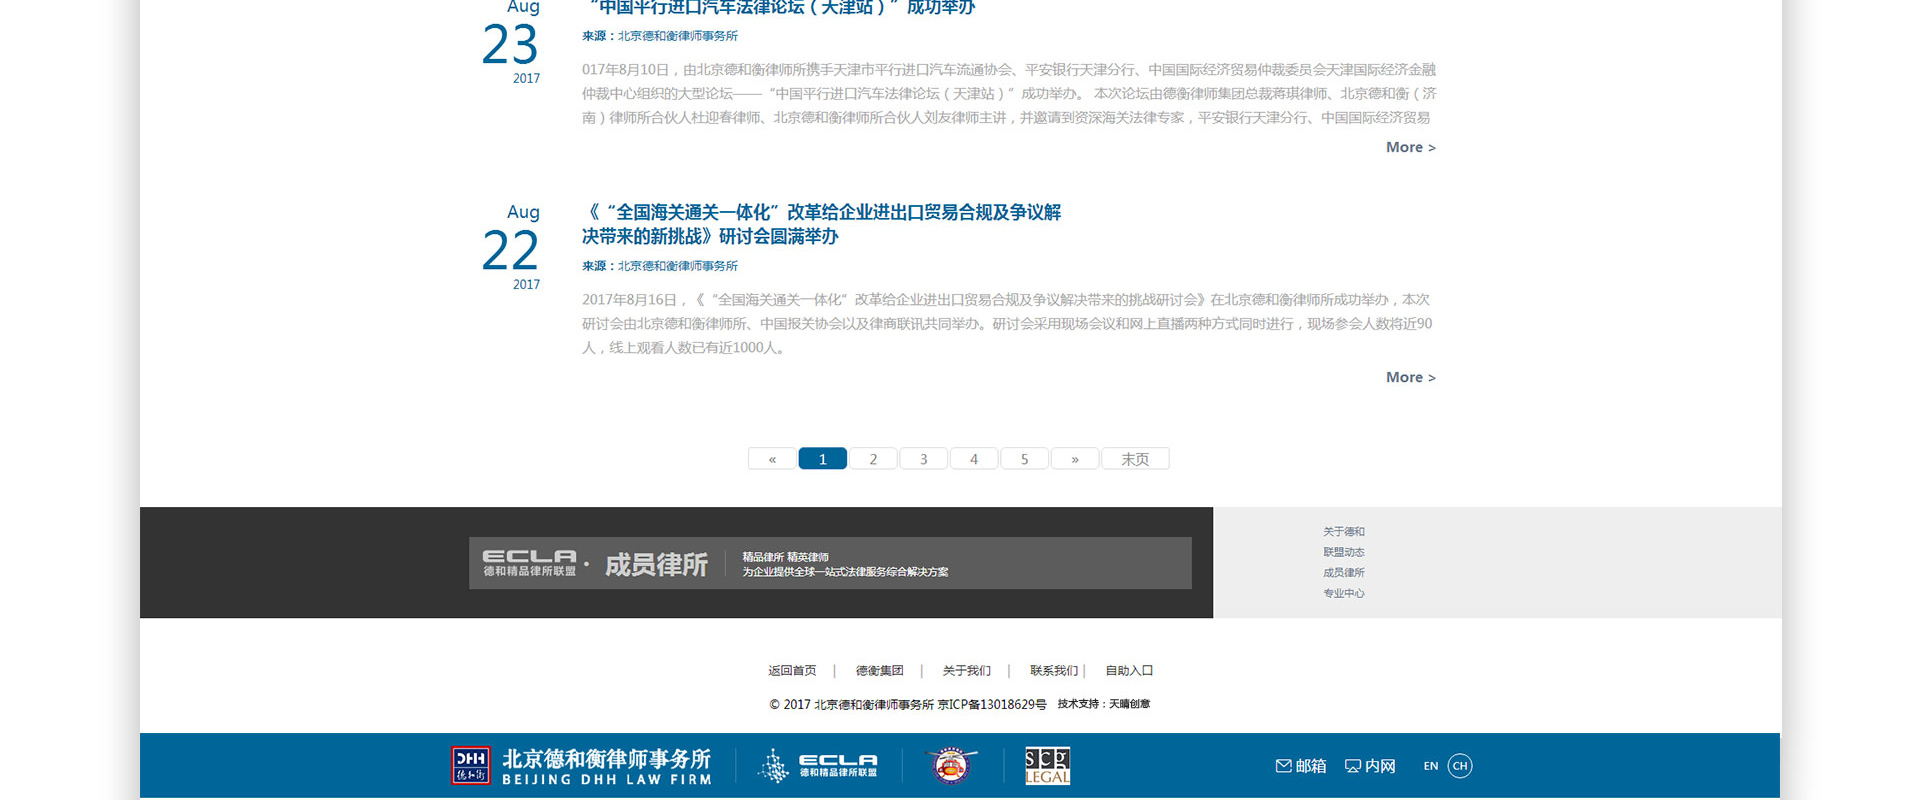Click 返回首页 footer link
The width and height of the screenshot is (1920, 800).
pos(792,671)
